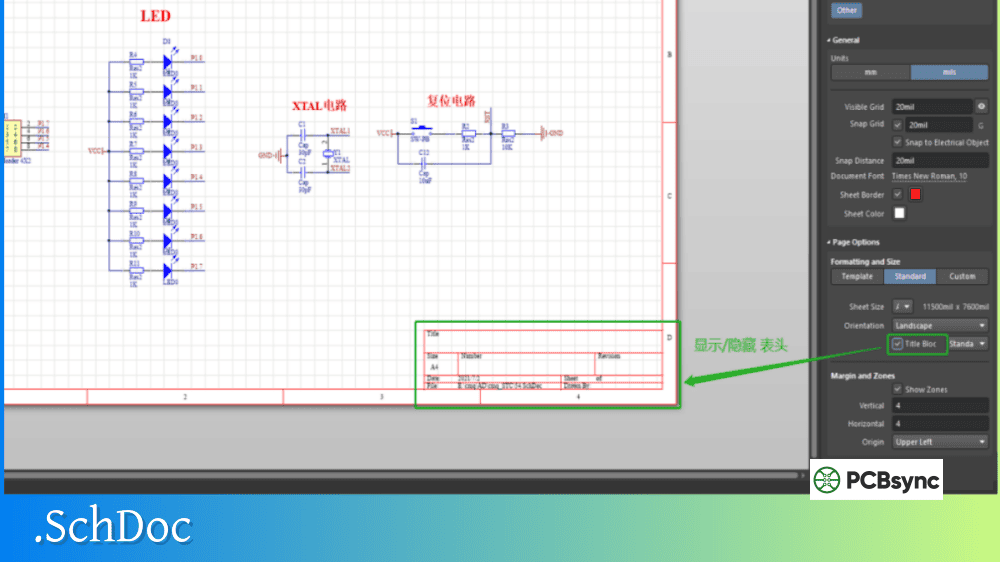Open the Orientation Landscape dropdown

point(940,325)
